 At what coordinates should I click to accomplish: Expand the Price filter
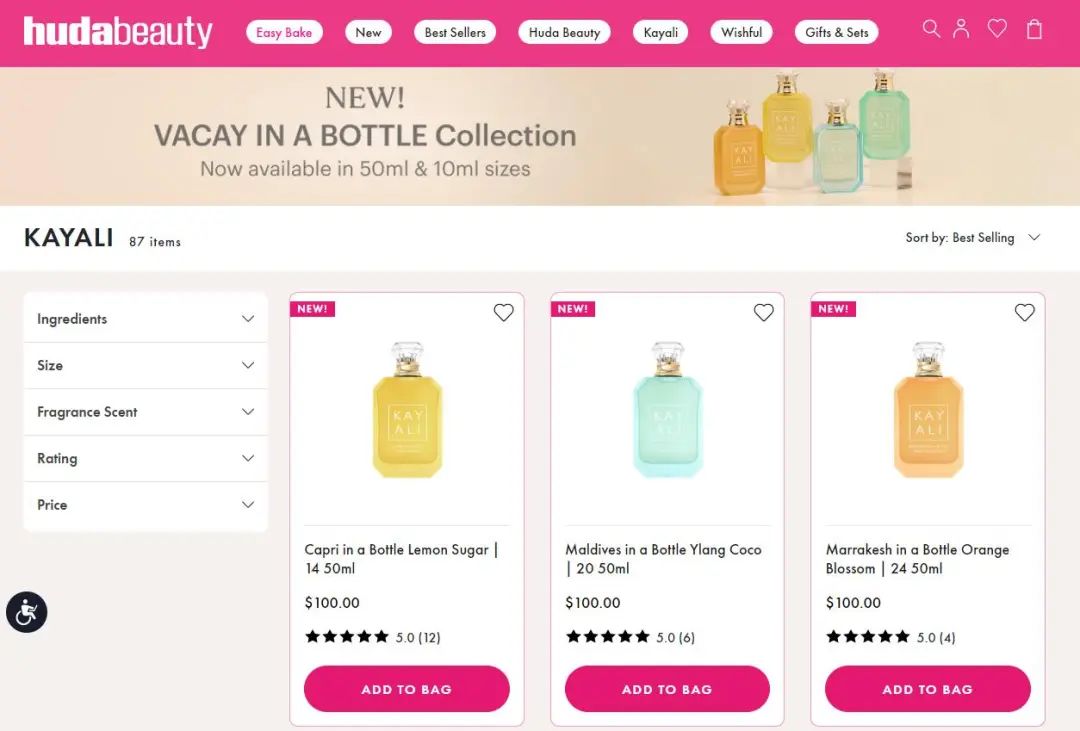[x=145, y=505]
